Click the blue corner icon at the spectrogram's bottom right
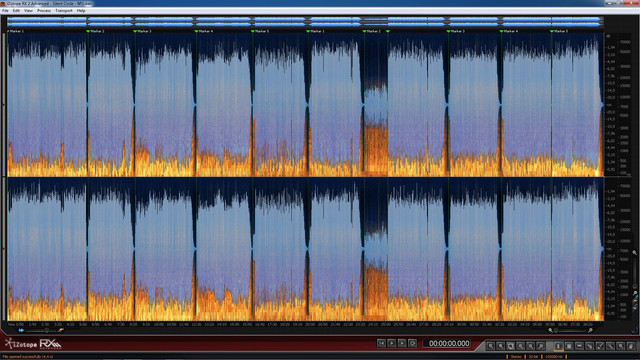Image resolution: width=640 pixels, height=360 pixels. coord(635,330)
